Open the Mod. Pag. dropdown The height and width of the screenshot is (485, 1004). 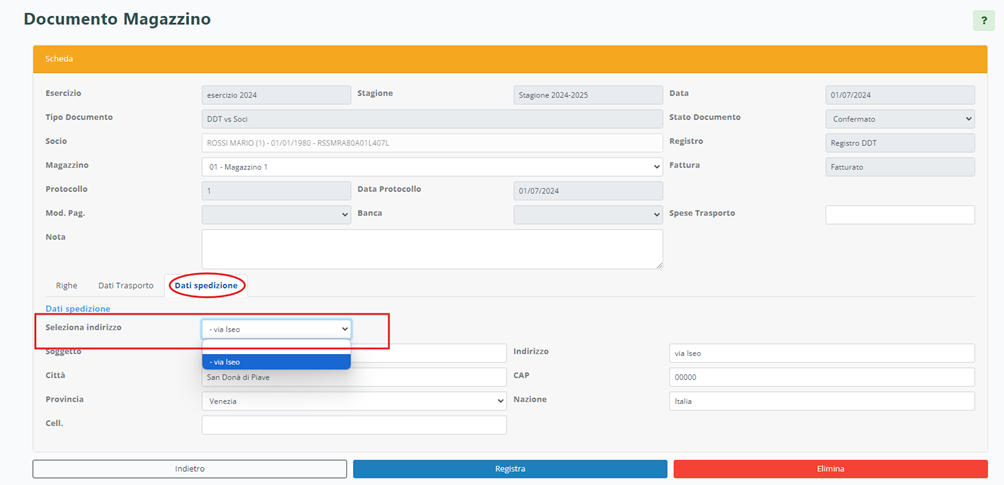[x=276, y=214]
